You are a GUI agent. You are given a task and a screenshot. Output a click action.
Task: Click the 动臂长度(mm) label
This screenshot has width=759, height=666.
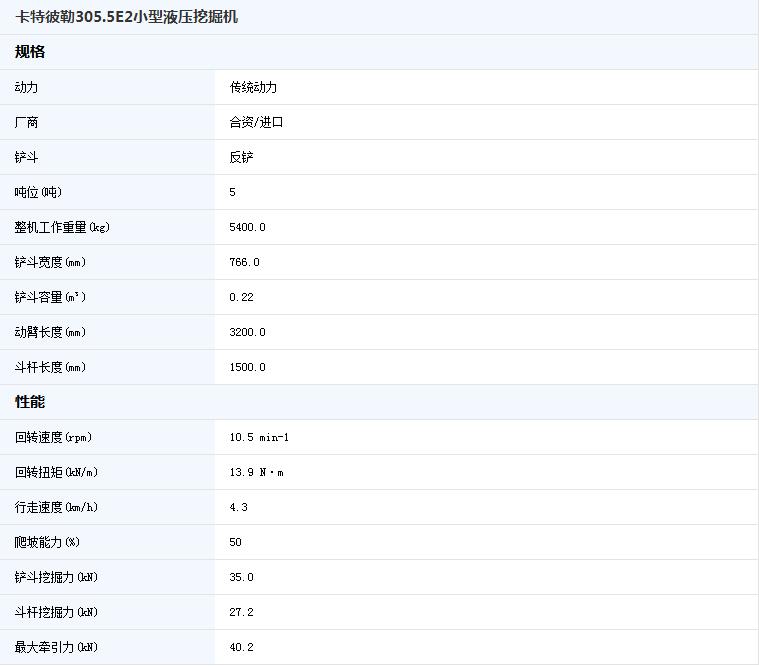click(x=50, y=332)
